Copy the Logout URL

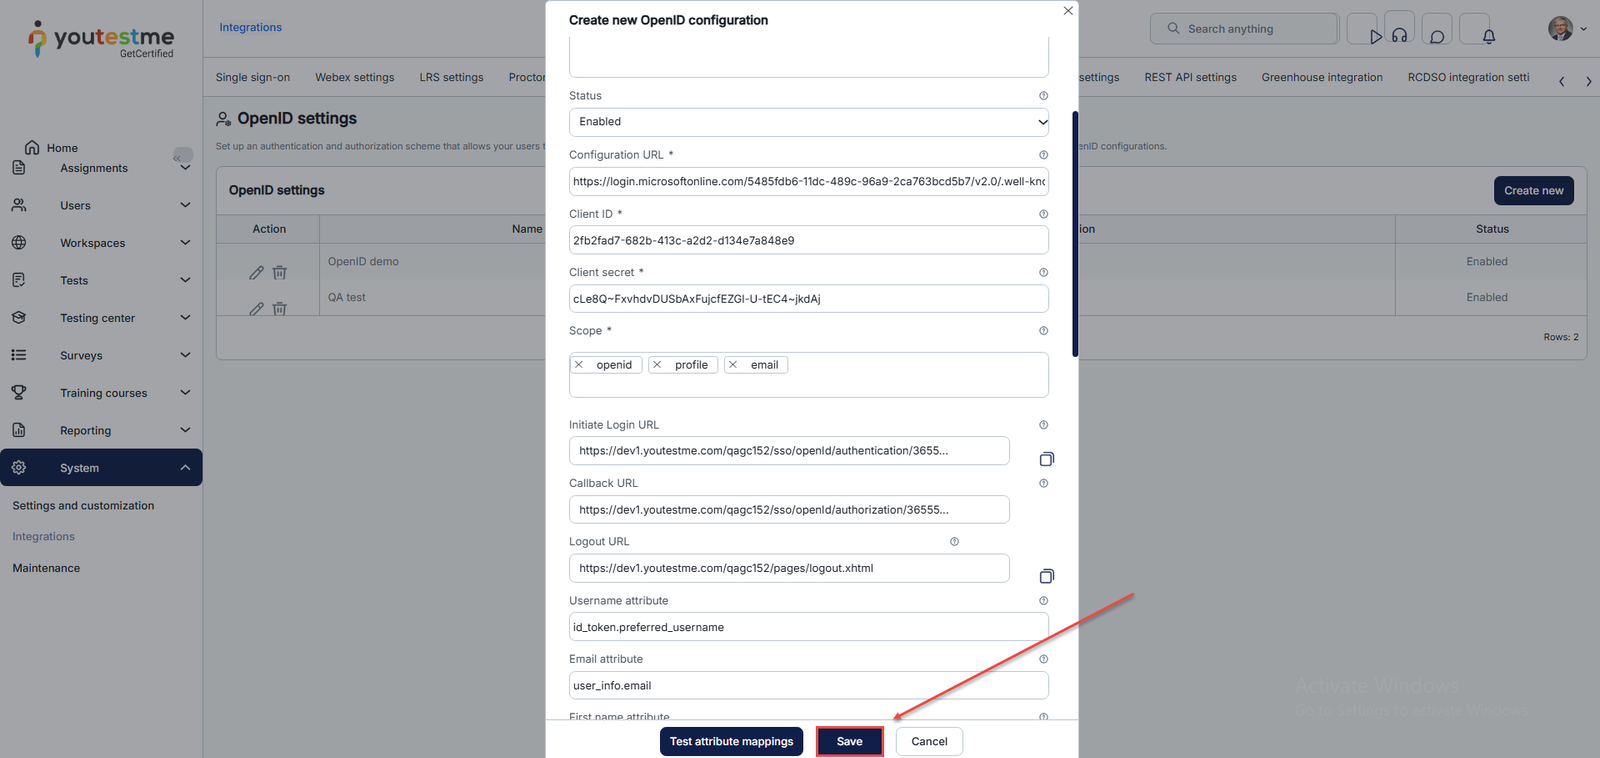pyautogui.click(x=1046, y=576)
